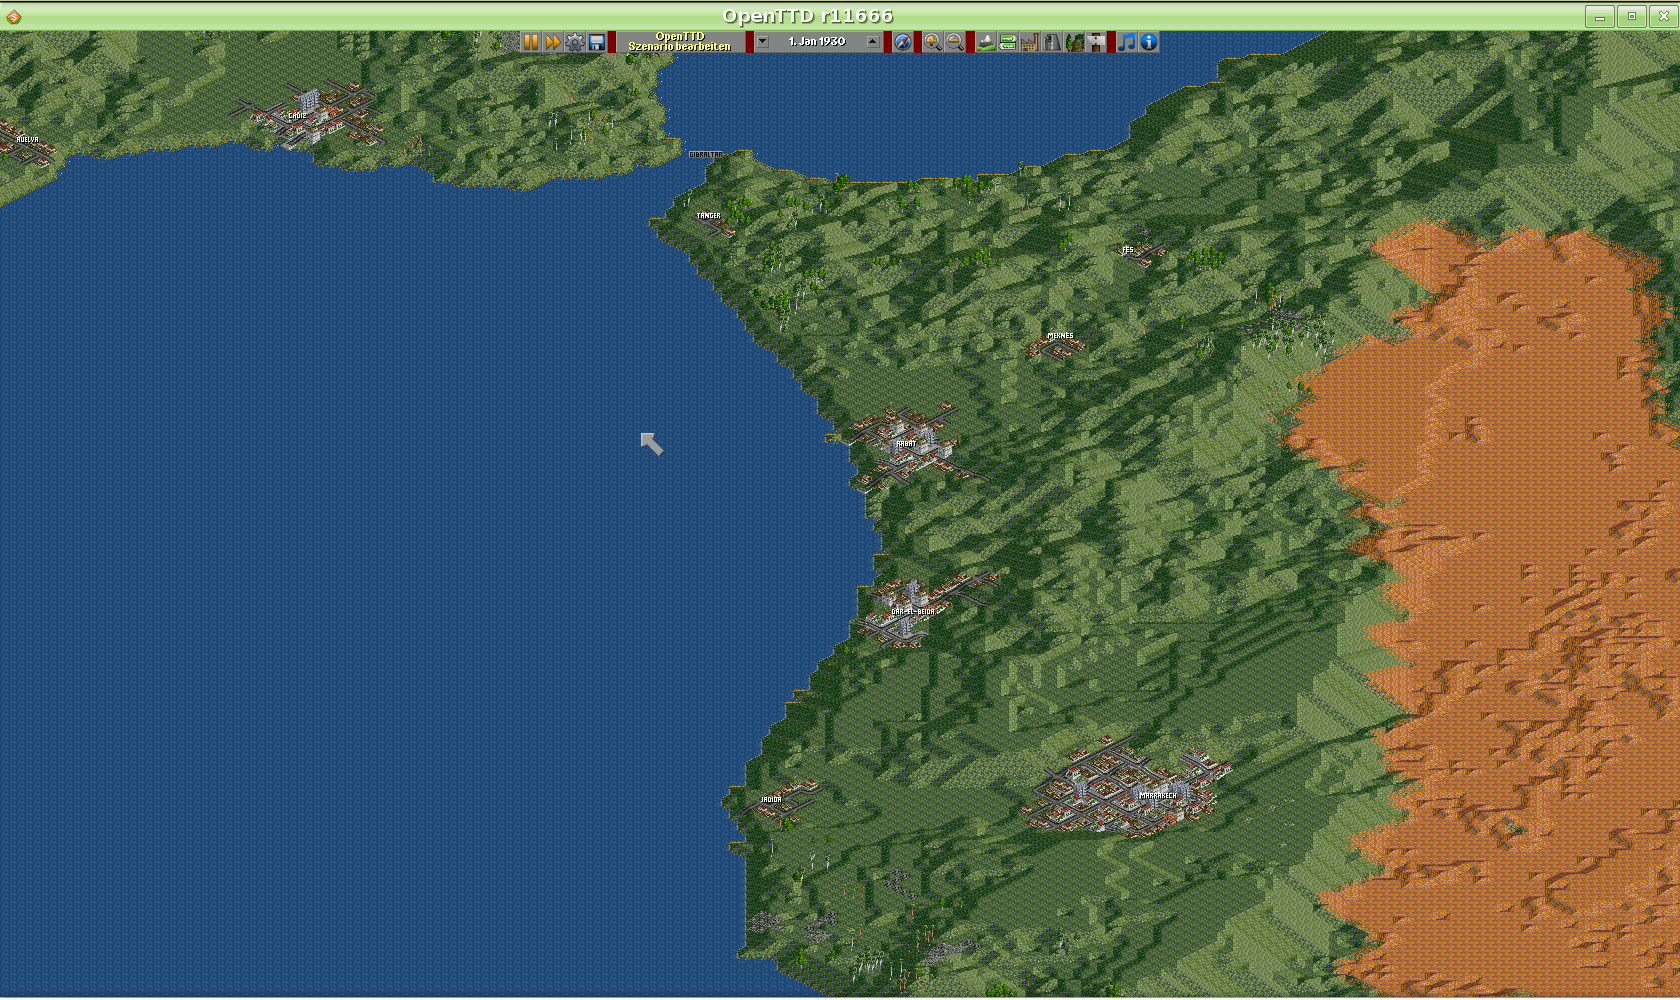Pause the game with the pause icon
This screenshot has width=1680, height=1000.
coord(531,42)
